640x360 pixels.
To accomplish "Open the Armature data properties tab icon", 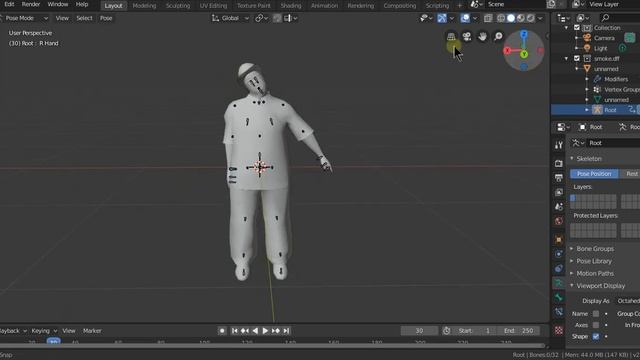I will [x=559, y=283].
